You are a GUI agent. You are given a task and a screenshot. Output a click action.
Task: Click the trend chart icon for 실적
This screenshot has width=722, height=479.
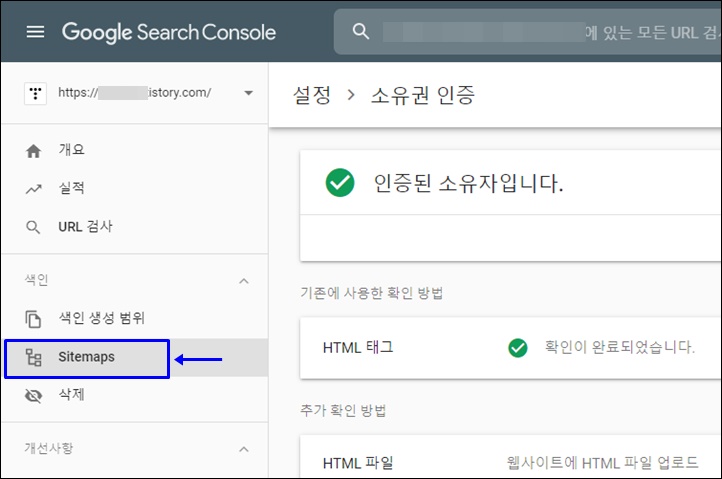point(33,189)
